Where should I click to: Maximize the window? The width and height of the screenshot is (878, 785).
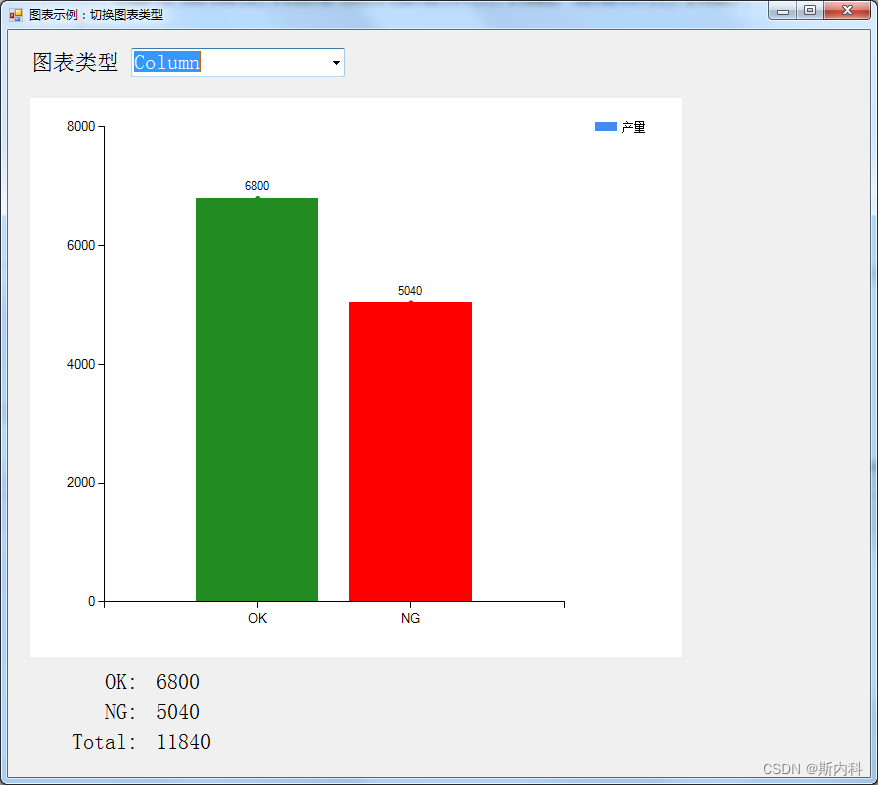[x=810, y=11]
